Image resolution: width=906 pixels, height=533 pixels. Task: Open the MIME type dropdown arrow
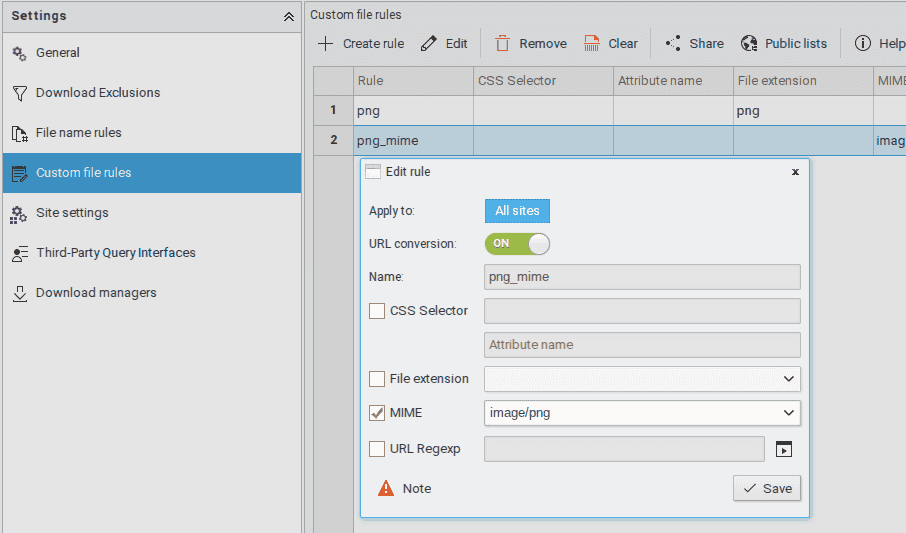(789, 413)
